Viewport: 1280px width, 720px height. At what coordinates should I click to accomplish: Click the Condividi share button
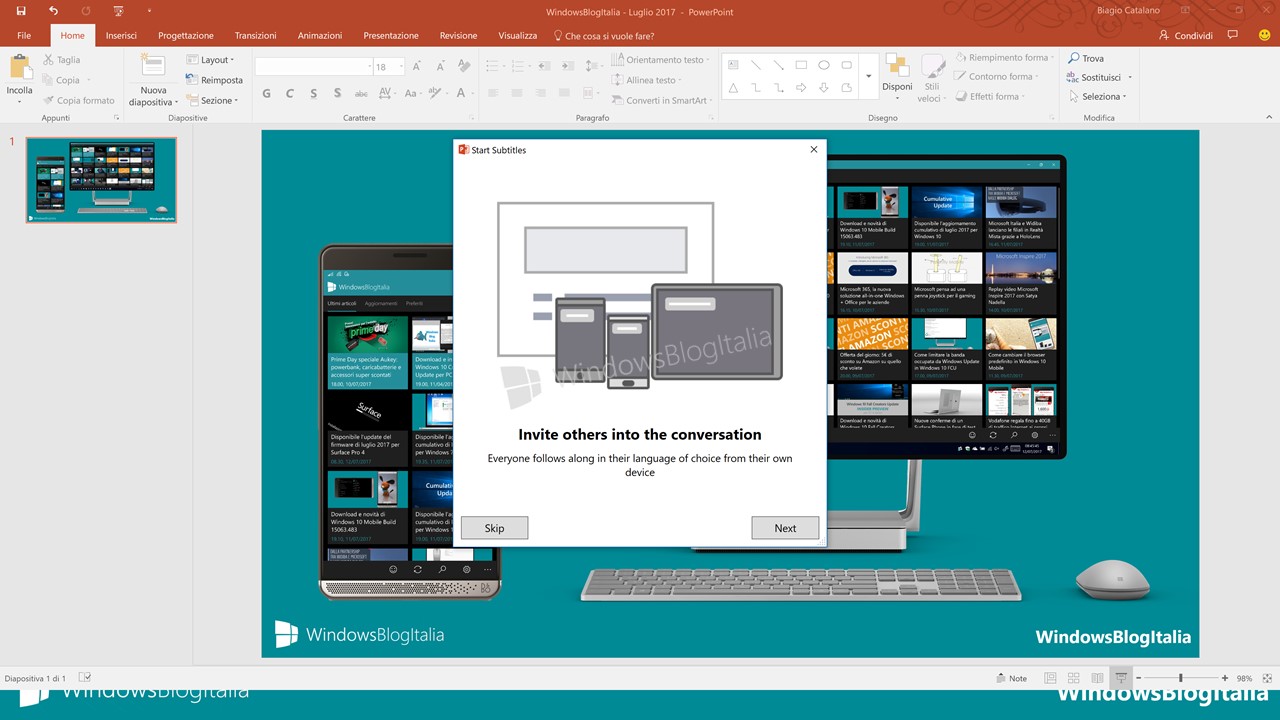coord(1185,35)
